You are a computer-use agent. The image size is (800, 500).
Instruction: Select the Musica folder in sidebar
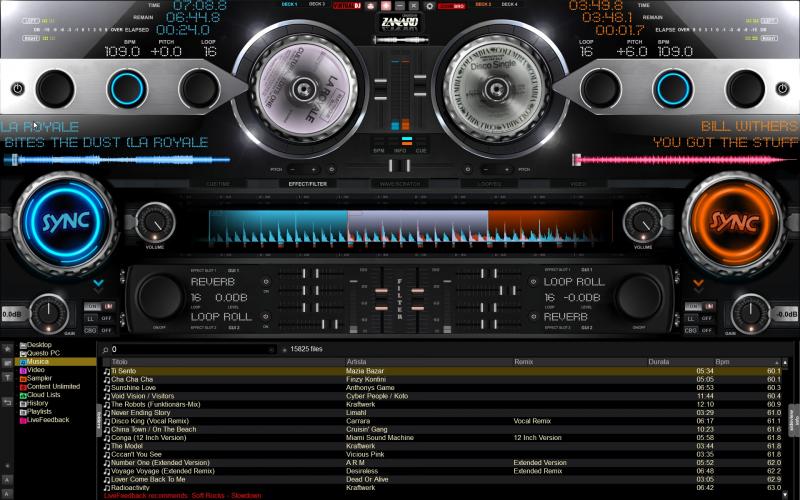(37, 361)
